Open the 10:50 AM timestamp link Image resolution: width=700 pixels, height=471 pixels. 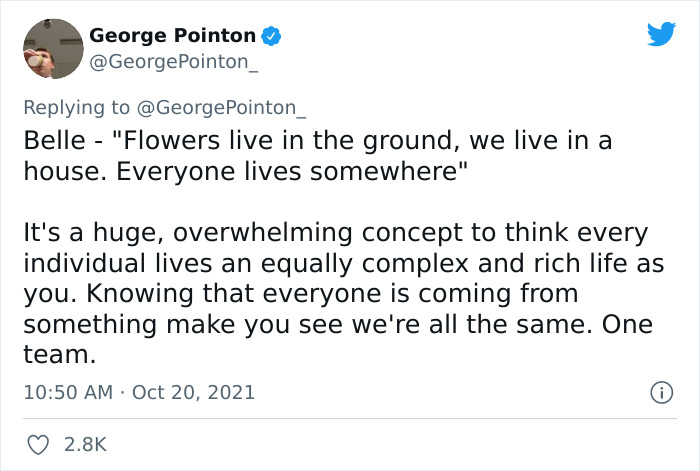68,392
